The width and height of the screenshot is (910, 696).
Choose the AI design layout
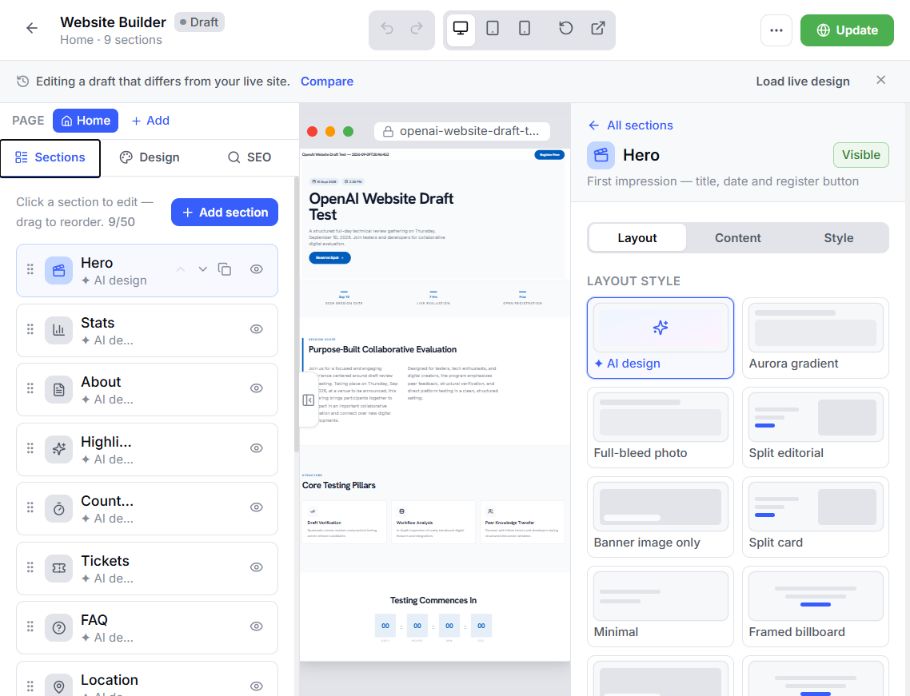[x=660, y=338]
